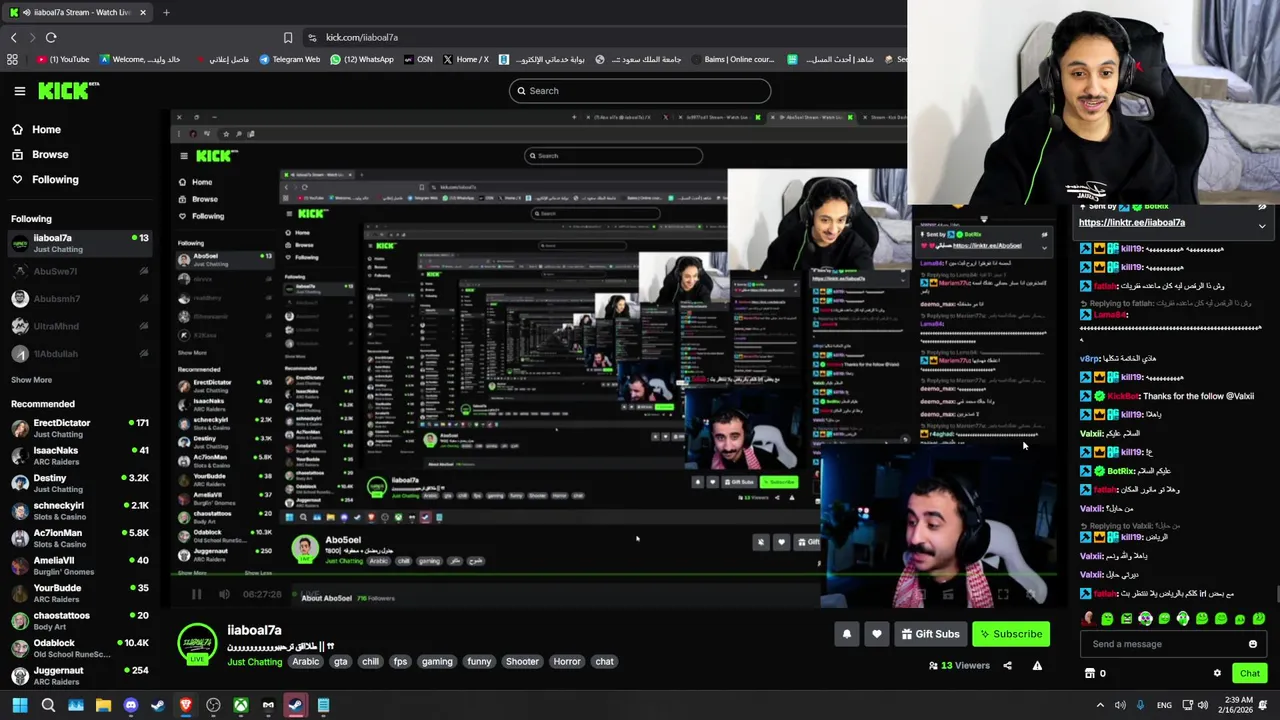
Task: Select the Arabic tag
Action: click(306, 662)
